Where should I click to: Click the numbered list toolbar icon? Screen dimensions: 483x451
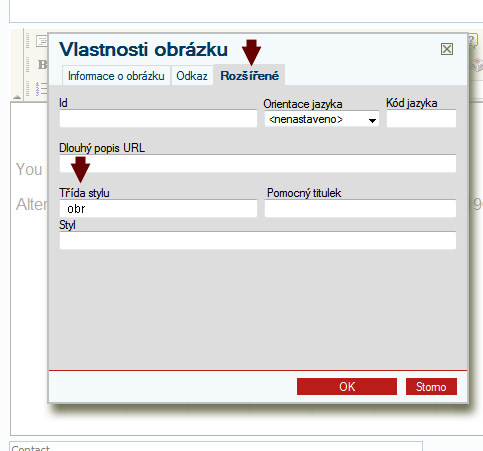point(42,89)
